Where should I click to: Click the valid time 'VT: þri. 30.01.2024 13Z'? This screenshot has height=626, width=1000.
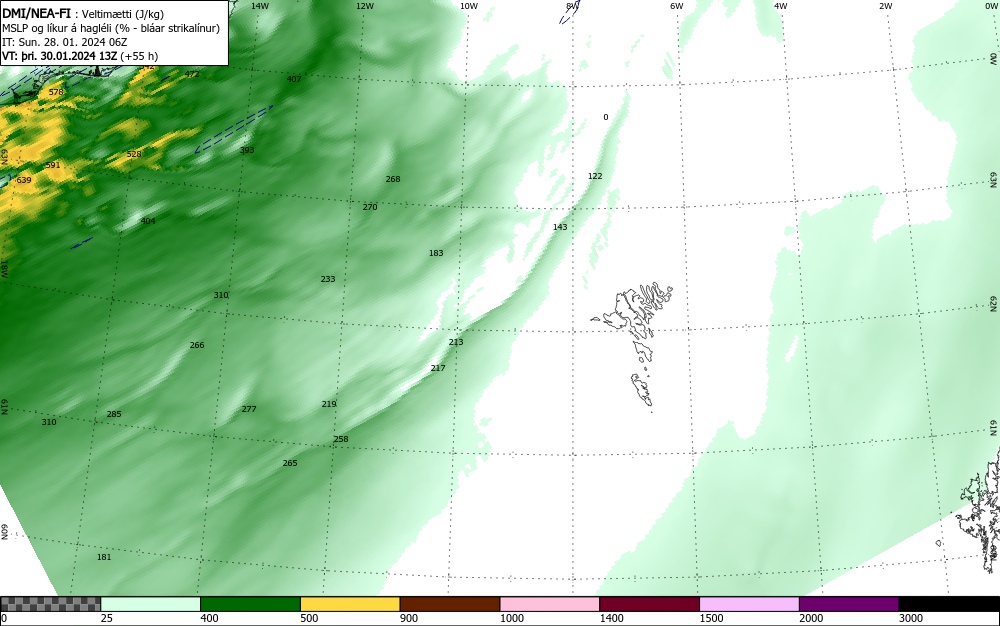point(59,56)
